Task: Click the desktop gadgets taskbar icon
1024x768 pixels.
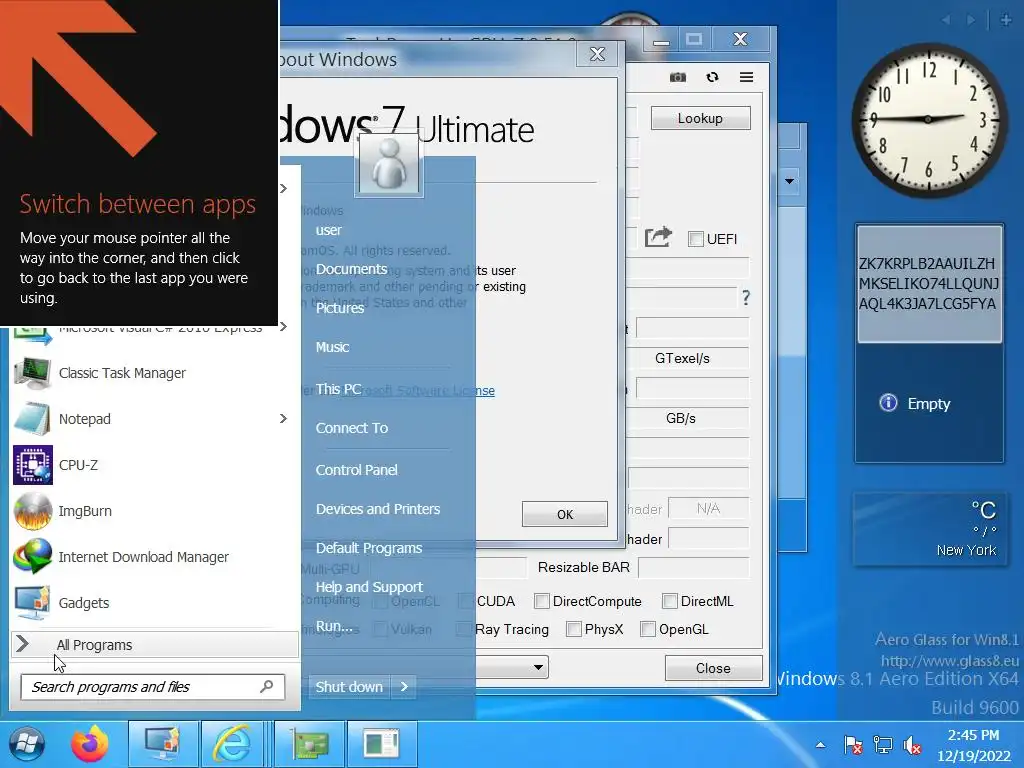Action: [x=162, y=744]
